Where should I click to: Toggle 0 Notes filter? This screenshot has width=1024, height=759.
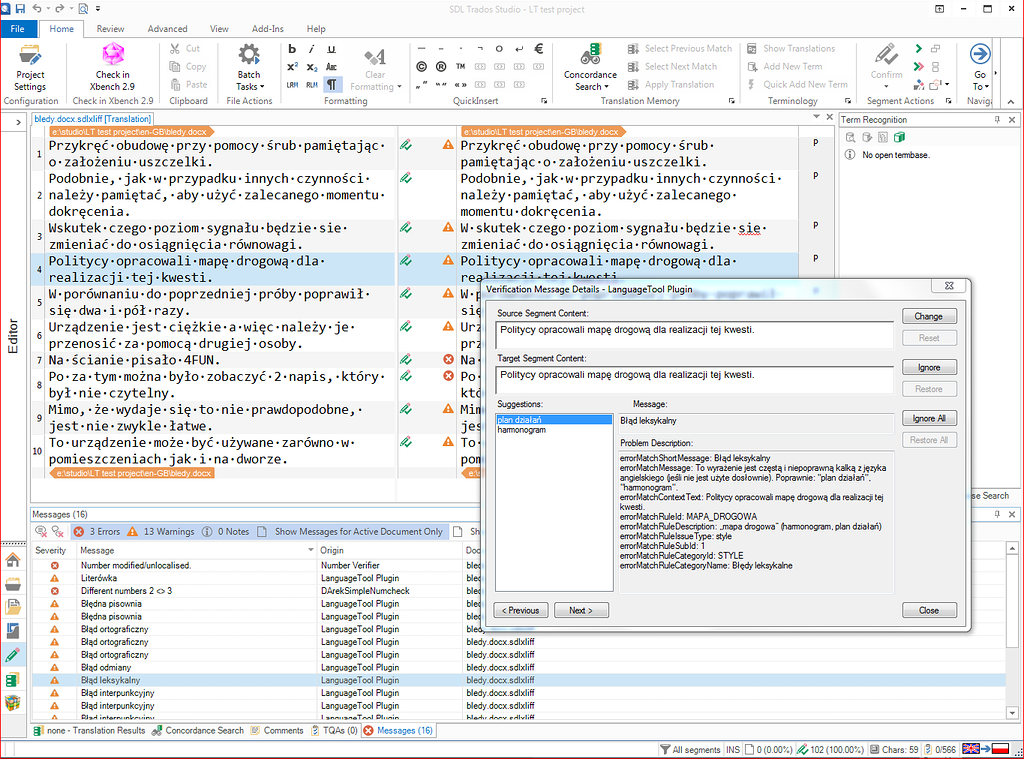coord(226,532)
